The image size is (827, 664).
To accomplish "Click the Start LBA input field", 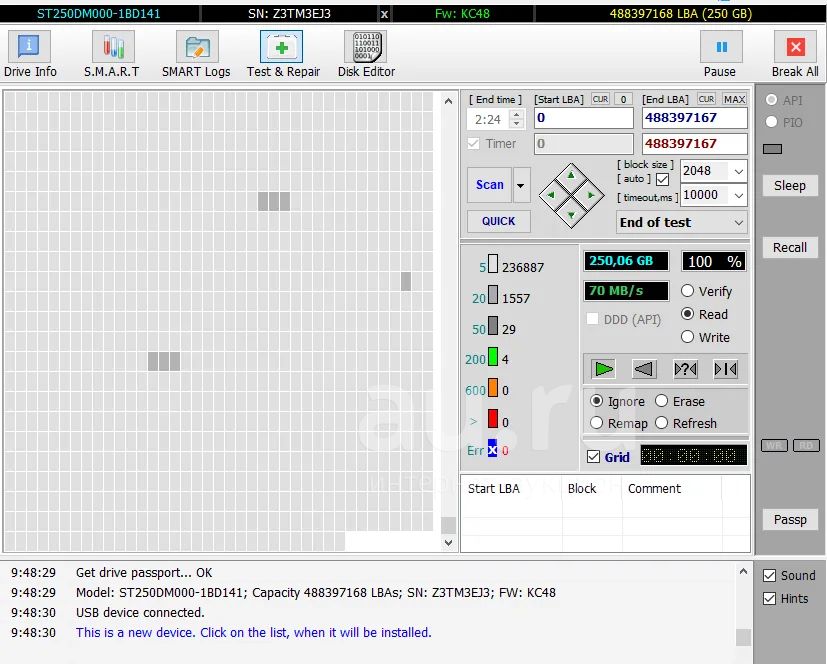I will 583,118.
